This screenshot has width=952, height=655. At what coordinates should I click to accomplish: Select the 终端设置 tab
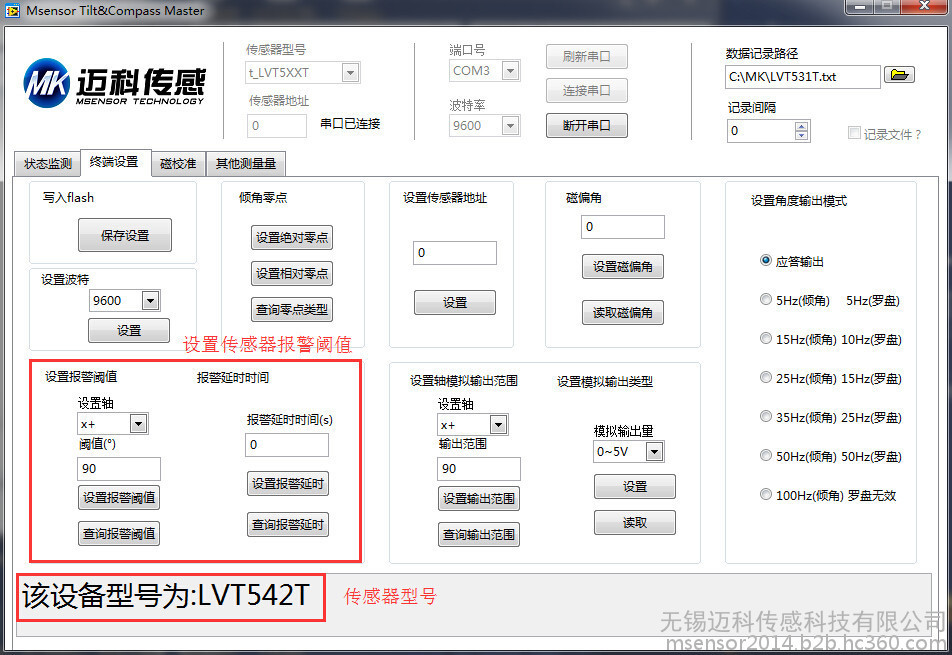click(x=115, y=162)
